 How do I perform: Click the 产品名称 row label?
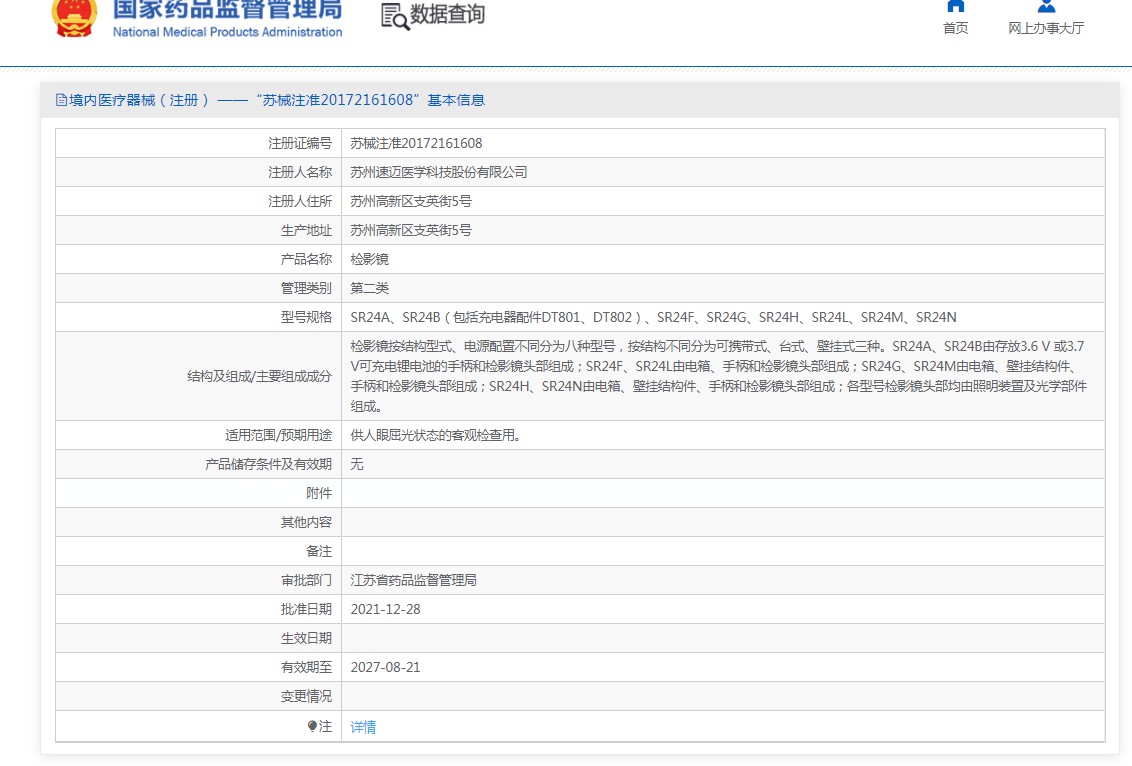coord(306,259)
